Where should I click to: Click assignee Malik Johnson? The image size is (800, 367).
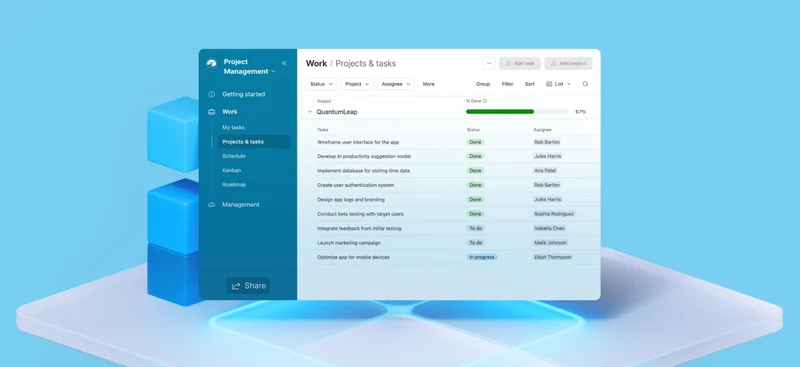pyautogui.click(x=551, y=243)
